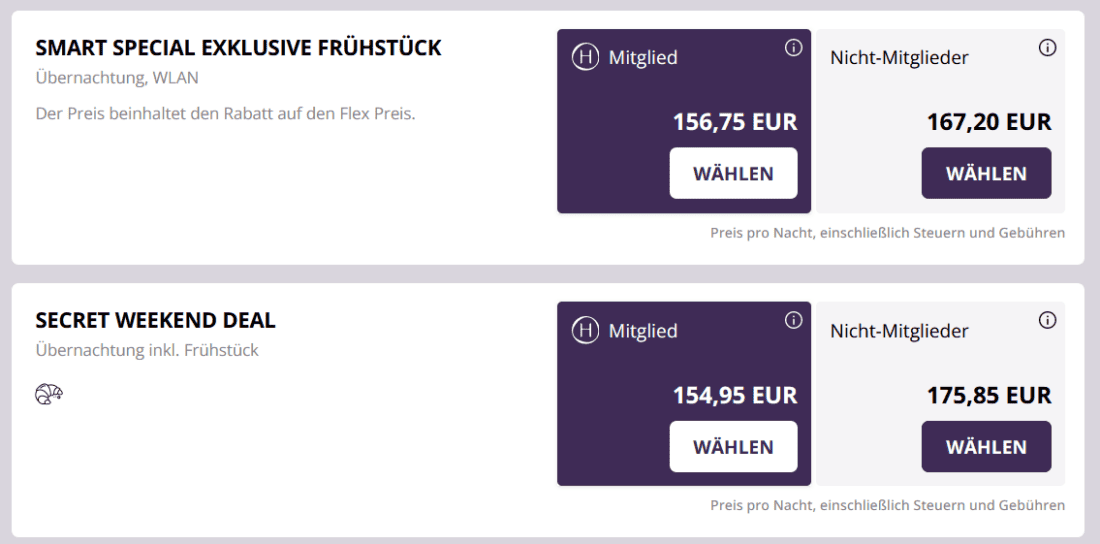Click the 156,75 EUR member price
This screenshot has height=544, width=1100.
pyautogui.click(x=734, y=122)
